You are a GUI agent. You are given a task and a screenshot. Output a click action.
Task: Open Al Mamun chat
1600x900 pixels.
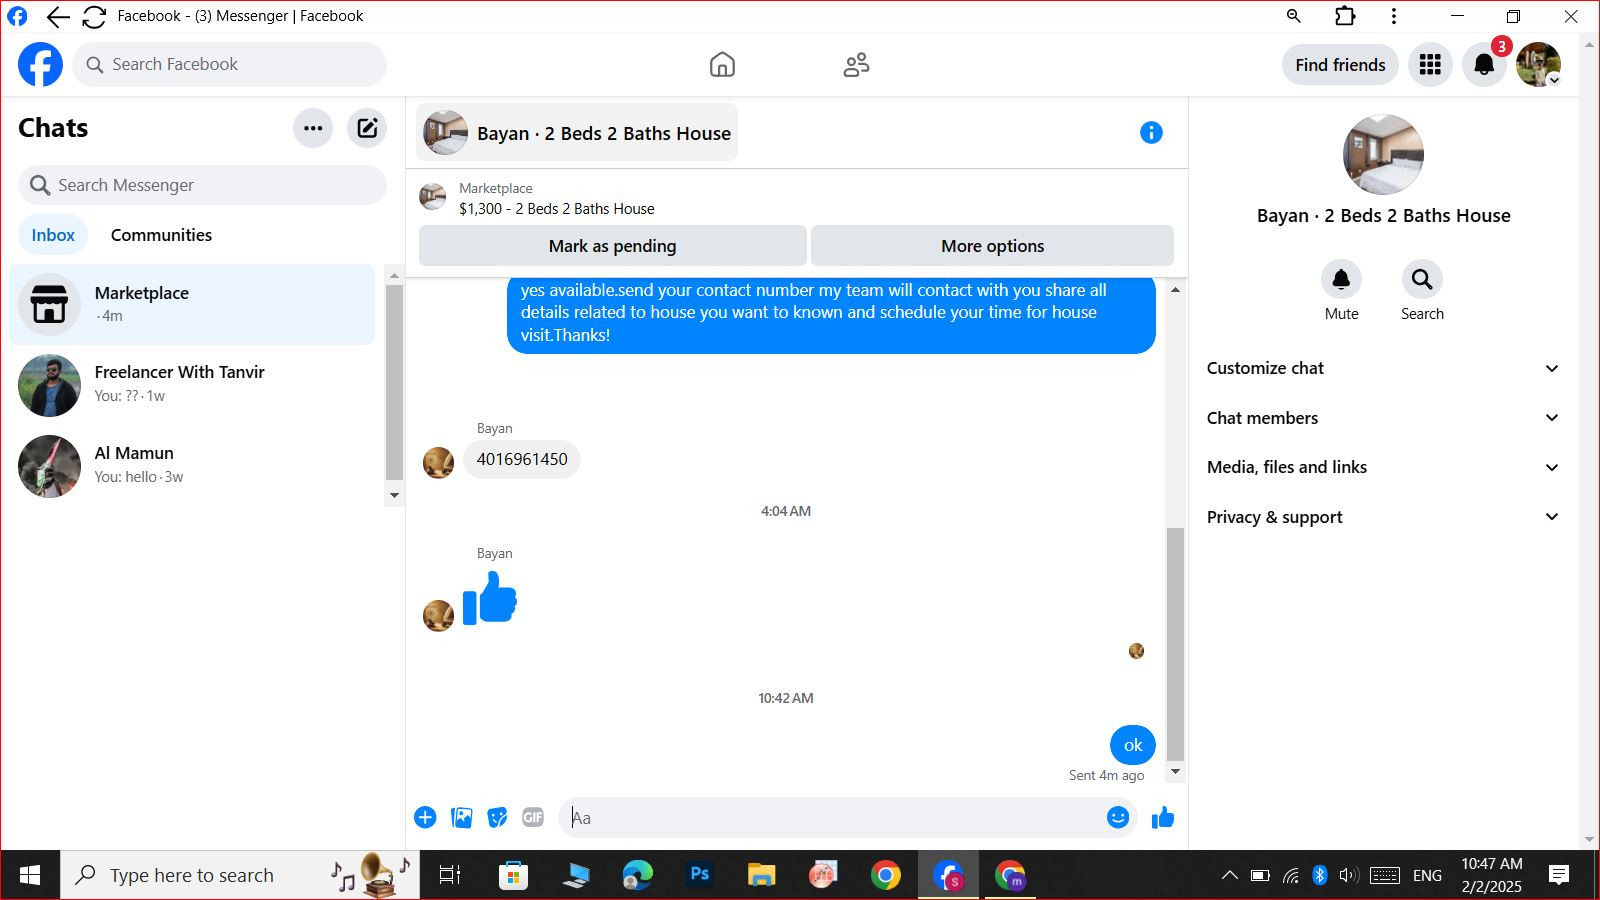192,466
